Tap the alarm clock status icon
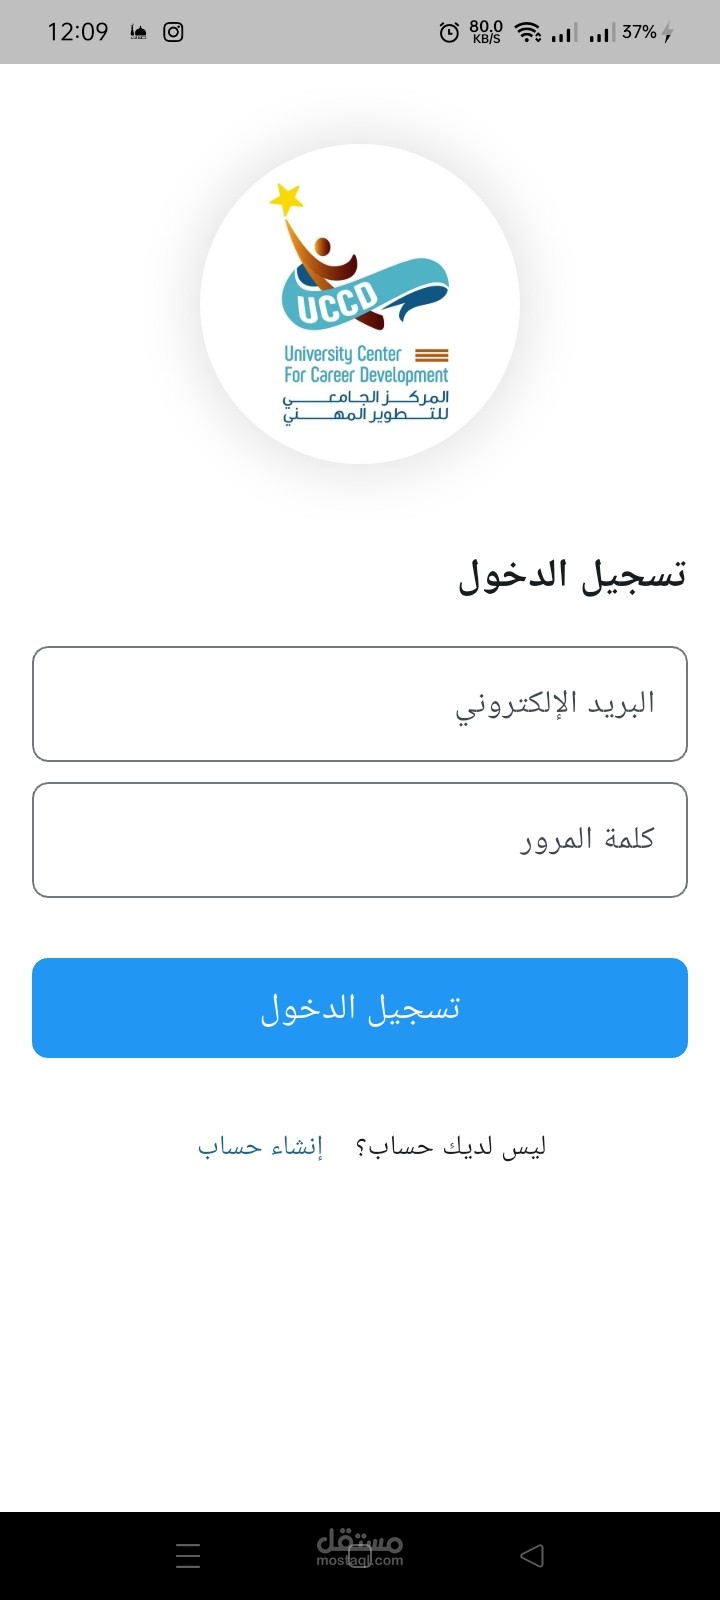The height and width of the screenshot is (1600, 720). click(x=449, y=33)
